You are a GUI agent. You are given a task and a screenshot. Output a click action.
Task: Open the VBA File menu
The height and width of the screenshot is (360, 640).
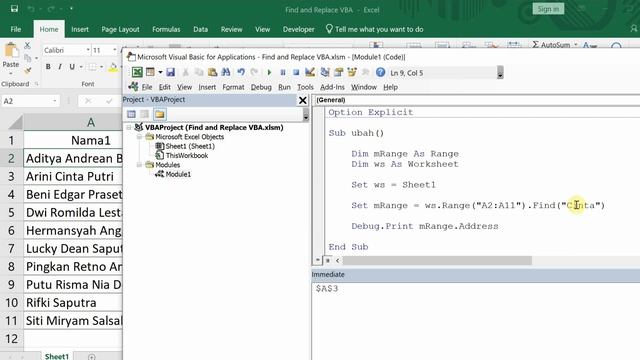point(147,87)
